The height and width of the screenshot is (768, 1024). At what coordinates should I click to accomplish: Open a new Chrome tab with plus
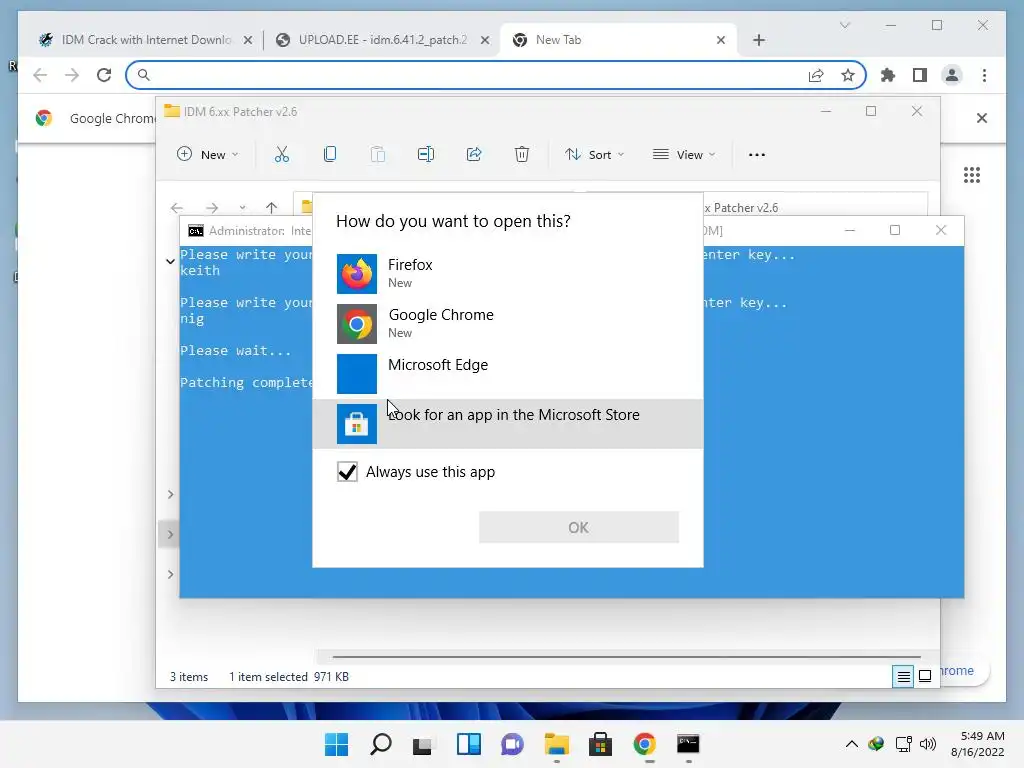(x=759, y=40)
